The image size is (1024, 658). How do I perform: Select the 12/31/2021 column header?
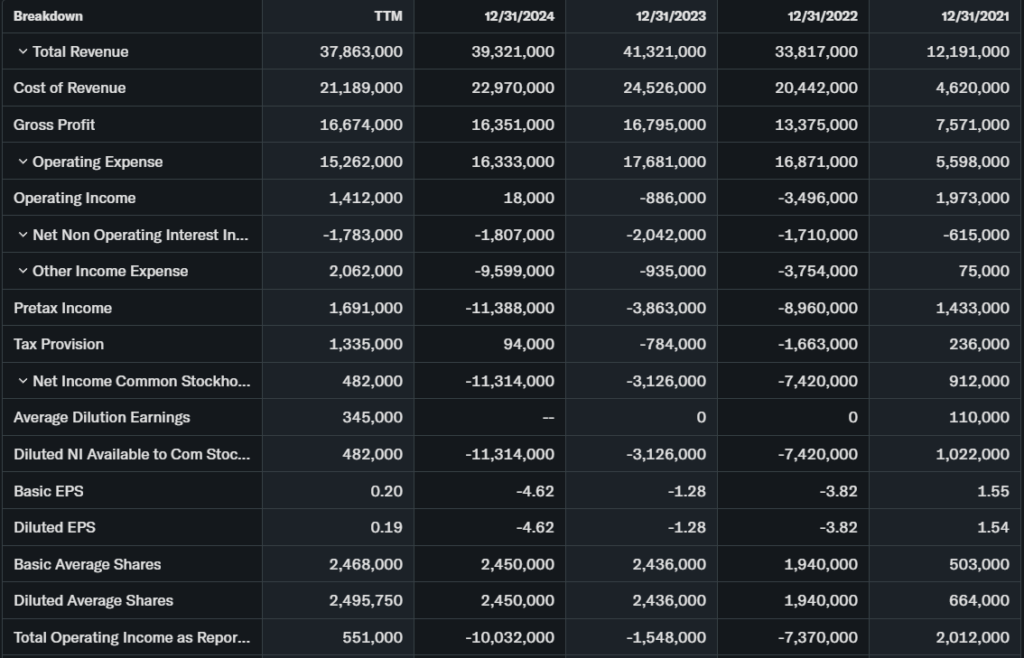click(974, 16)
